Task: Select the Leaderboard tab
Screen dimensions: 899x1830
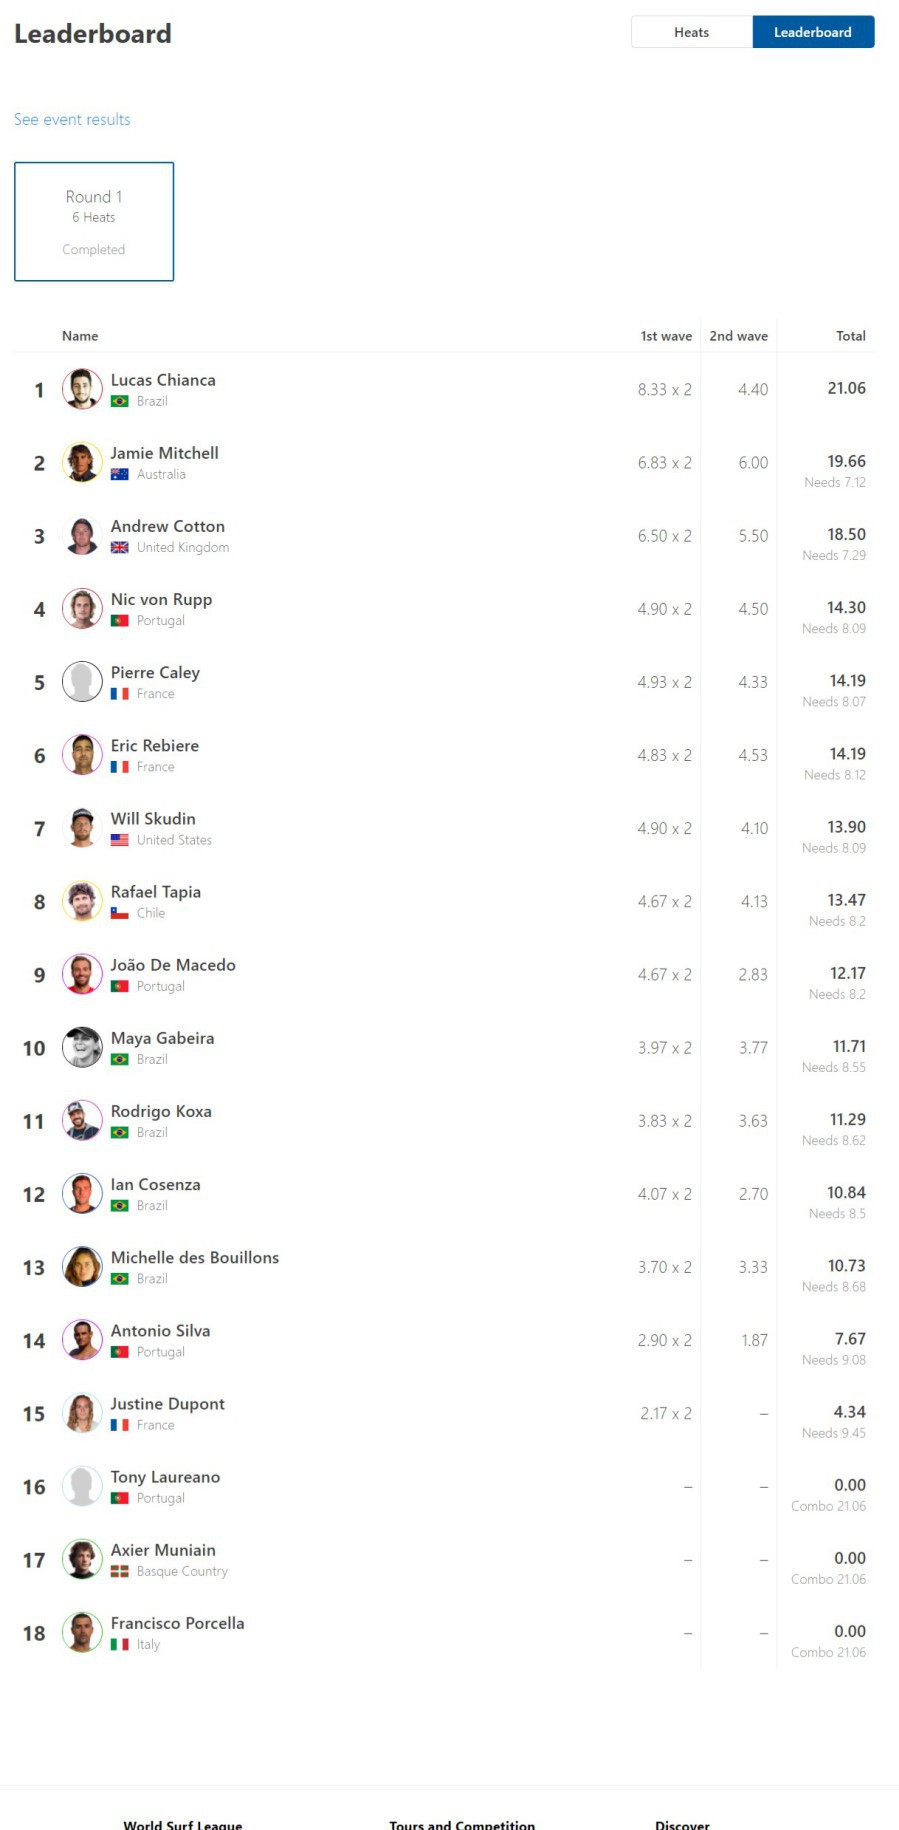Action: point(813,32)
